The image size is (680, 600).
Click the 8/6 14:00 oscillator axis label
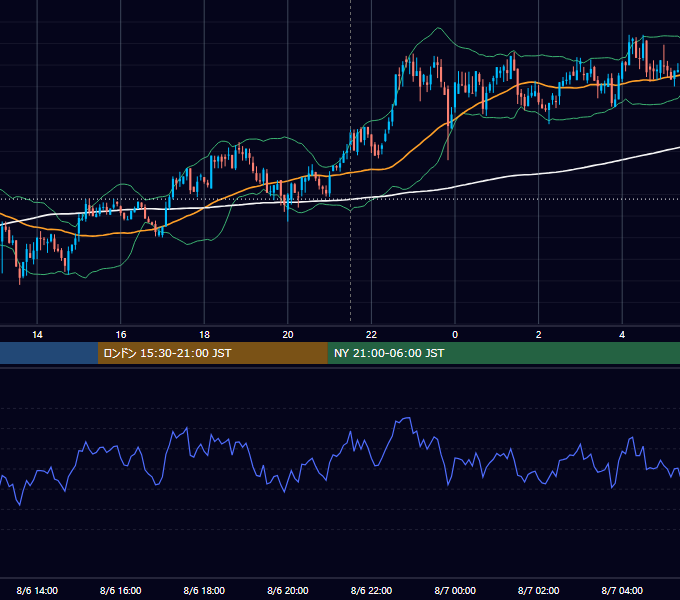[x=37, y=591]
